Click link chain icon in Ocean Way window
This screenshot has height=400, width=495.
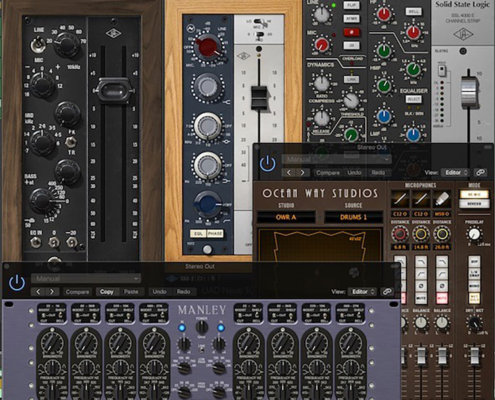tap(480, 173)
